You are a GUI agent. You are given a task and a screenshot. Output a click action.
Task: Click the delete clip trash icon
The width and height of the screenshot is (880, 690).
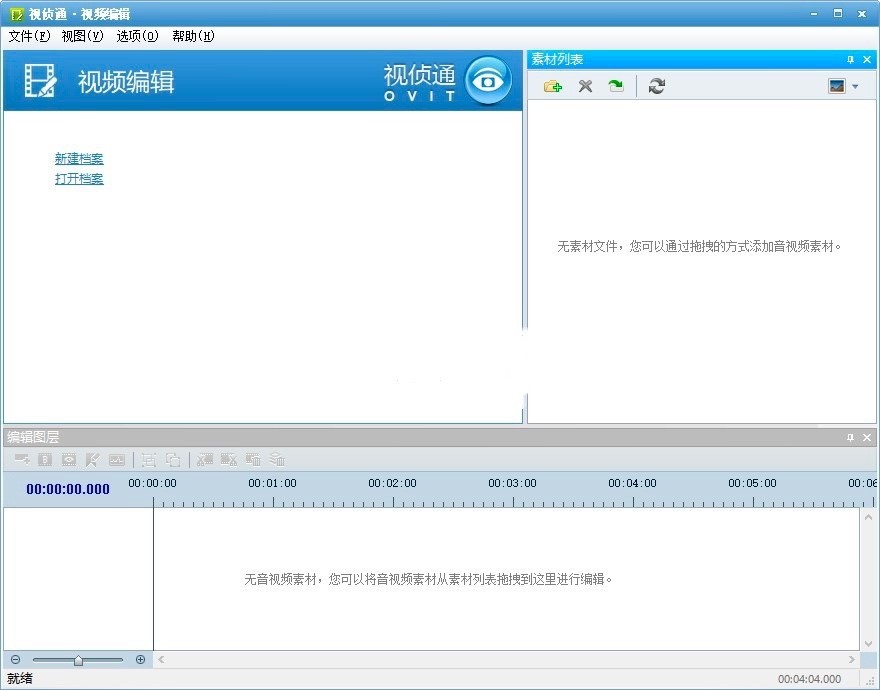tap(253, 460)
